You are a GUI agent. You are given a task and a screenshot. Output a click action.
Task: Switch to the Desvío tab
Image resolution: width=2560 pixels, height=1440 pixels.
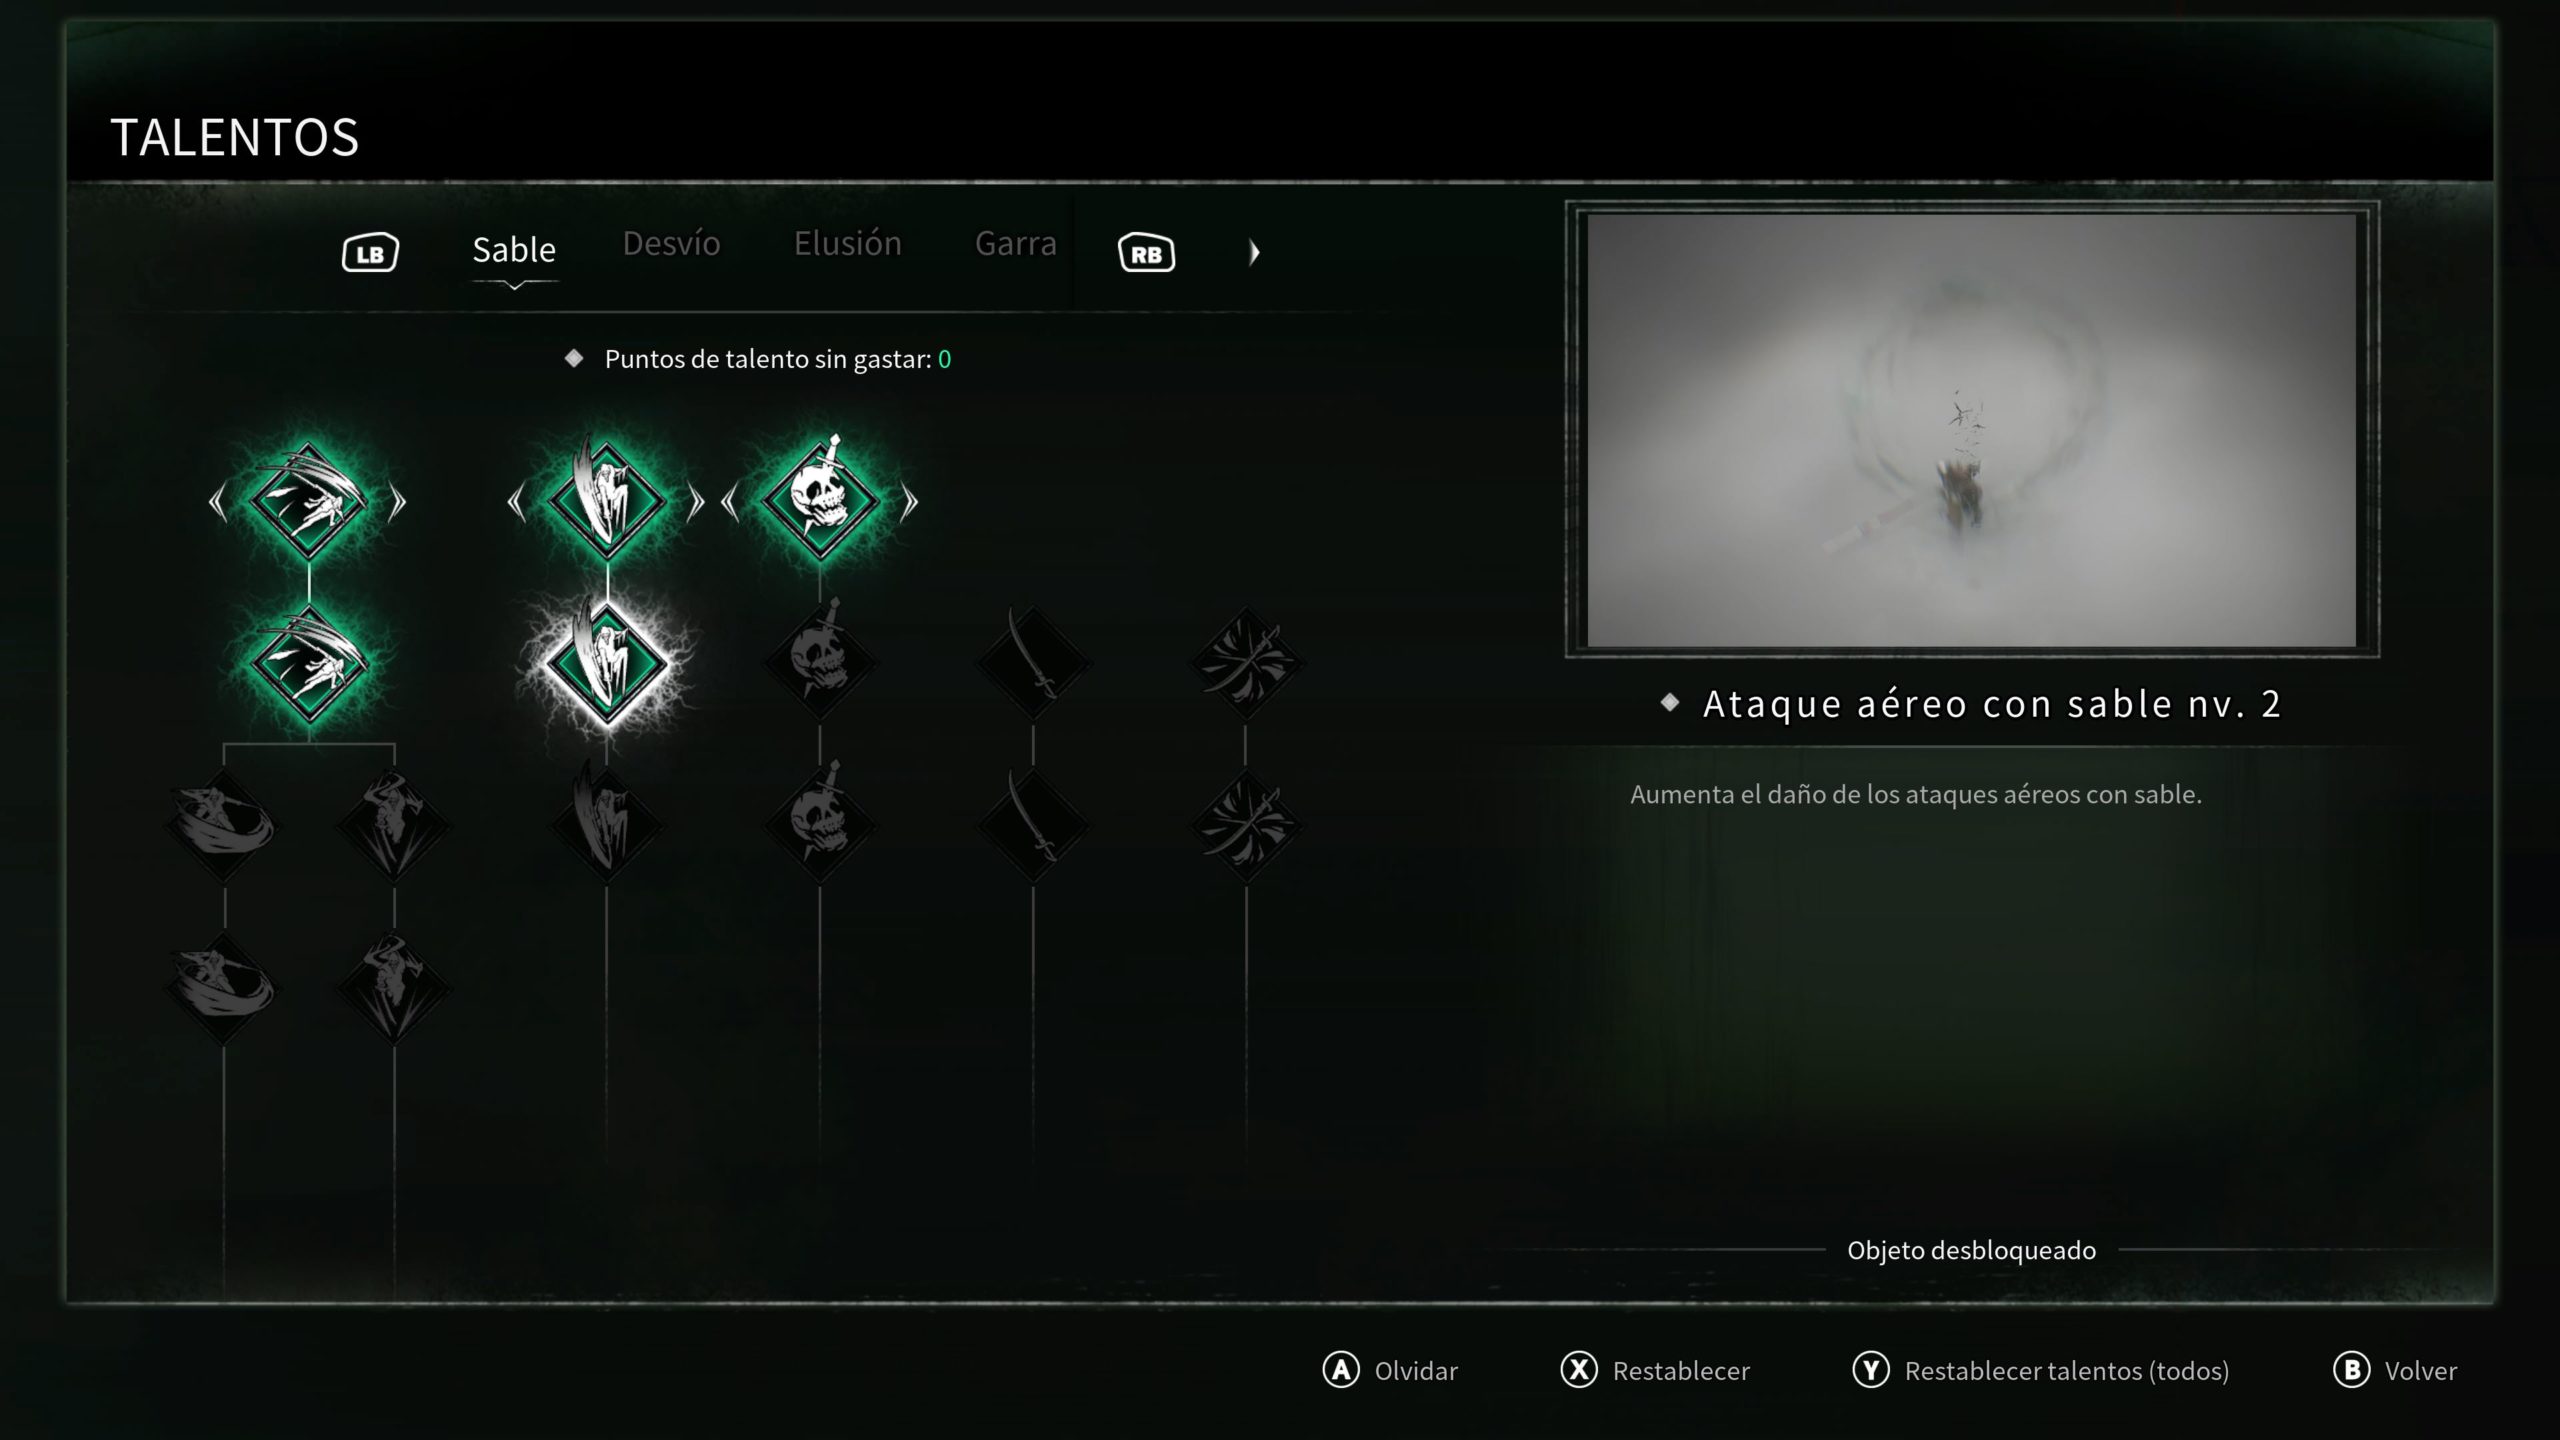pos(671,244)
